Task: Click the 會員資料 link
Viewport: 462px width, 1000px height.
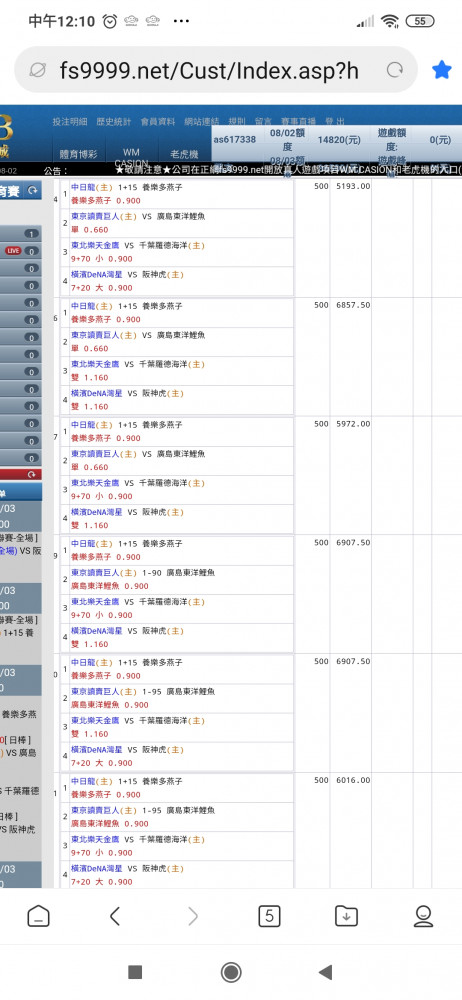Action: pos(158,121)
